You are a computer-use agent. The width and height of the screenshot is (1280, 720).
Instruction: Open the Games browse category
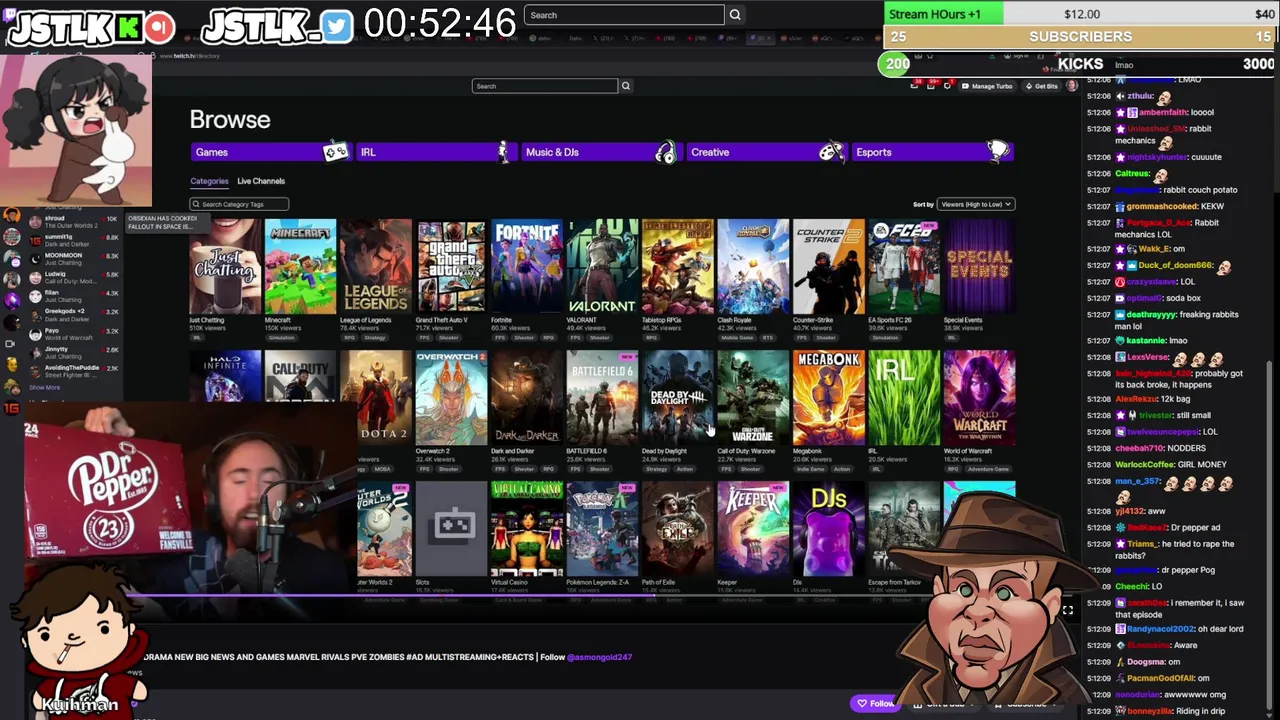(x=270, y=152)
